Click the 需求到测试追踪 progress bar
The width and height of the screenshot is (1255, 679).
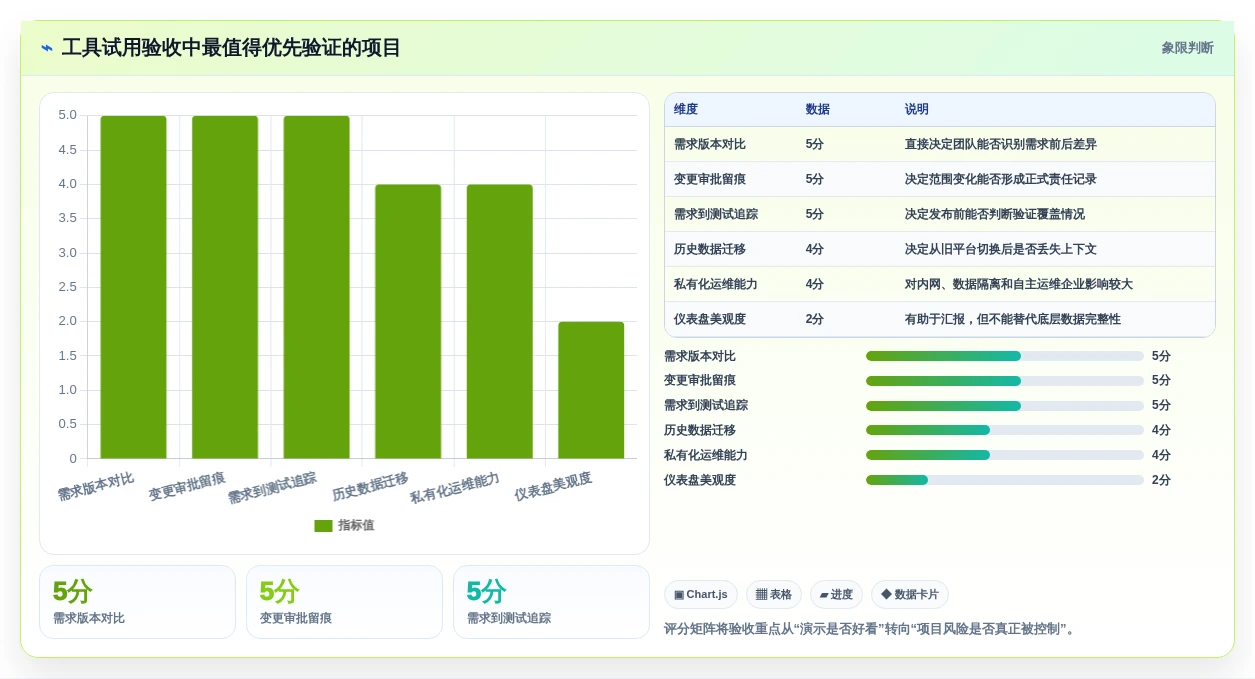coord(1005,406)
